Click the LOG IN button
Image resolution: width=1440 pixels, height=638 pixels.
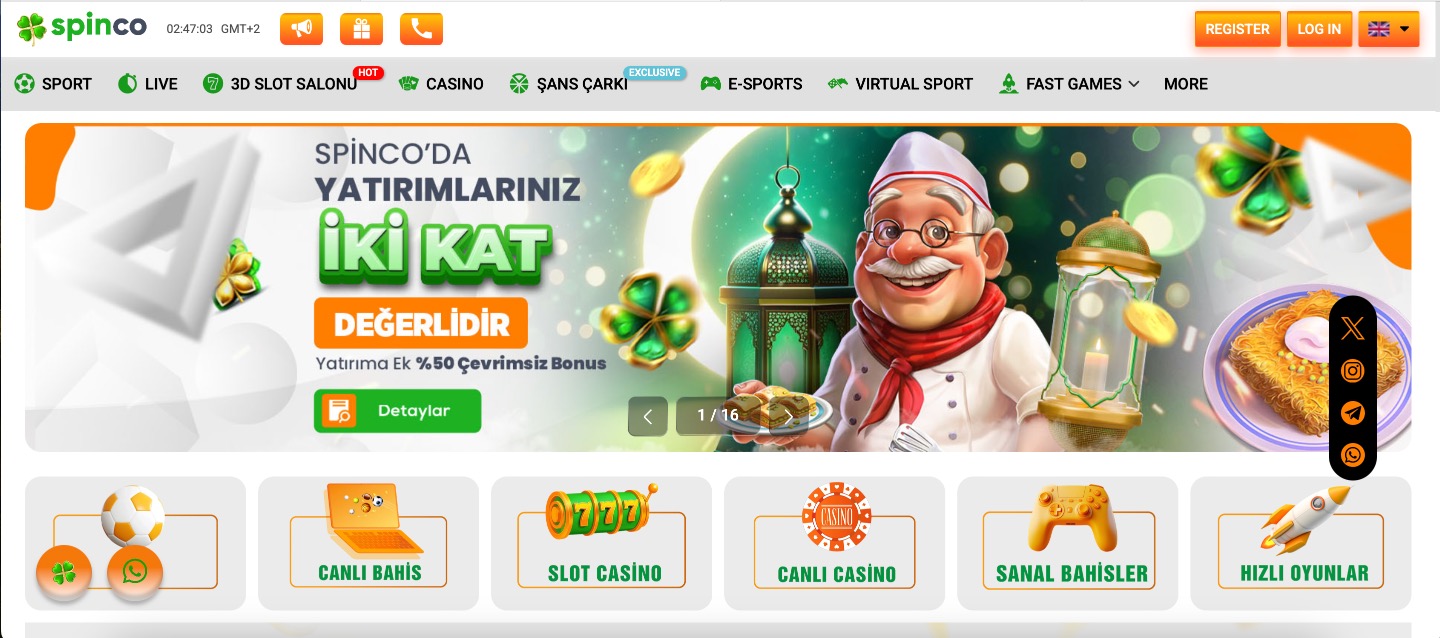(x=1319, y=29)
